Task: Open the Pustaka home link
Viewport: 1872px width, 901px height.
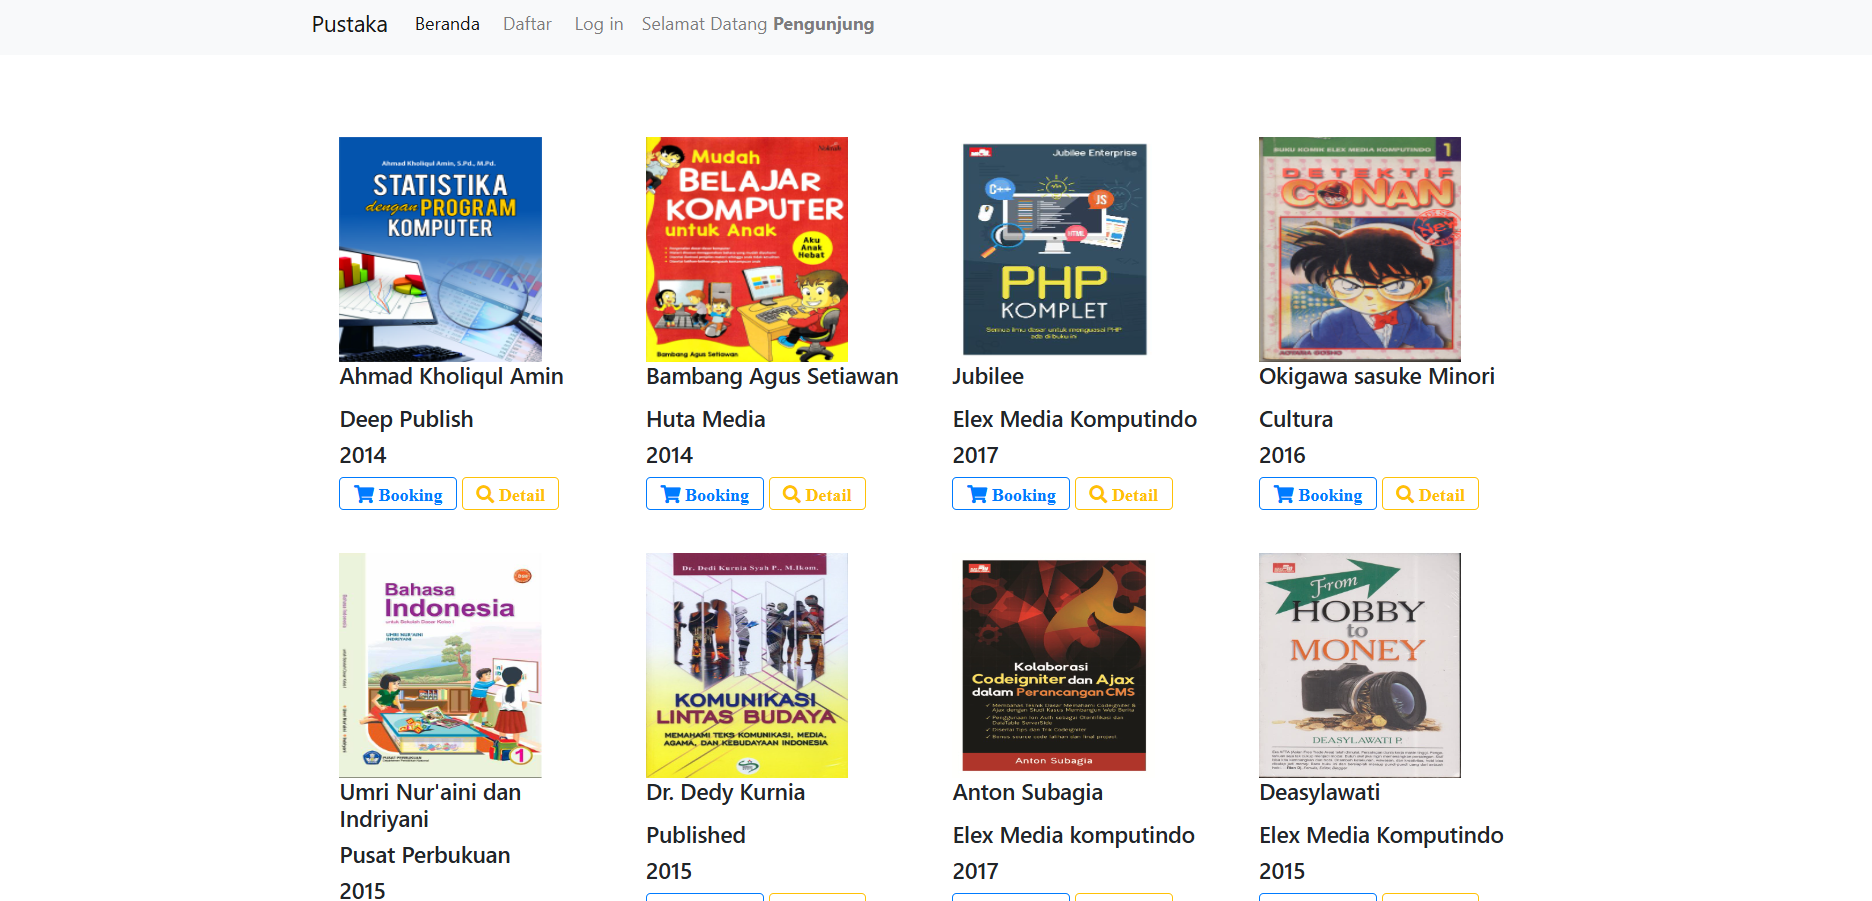Action: [348, 24]
